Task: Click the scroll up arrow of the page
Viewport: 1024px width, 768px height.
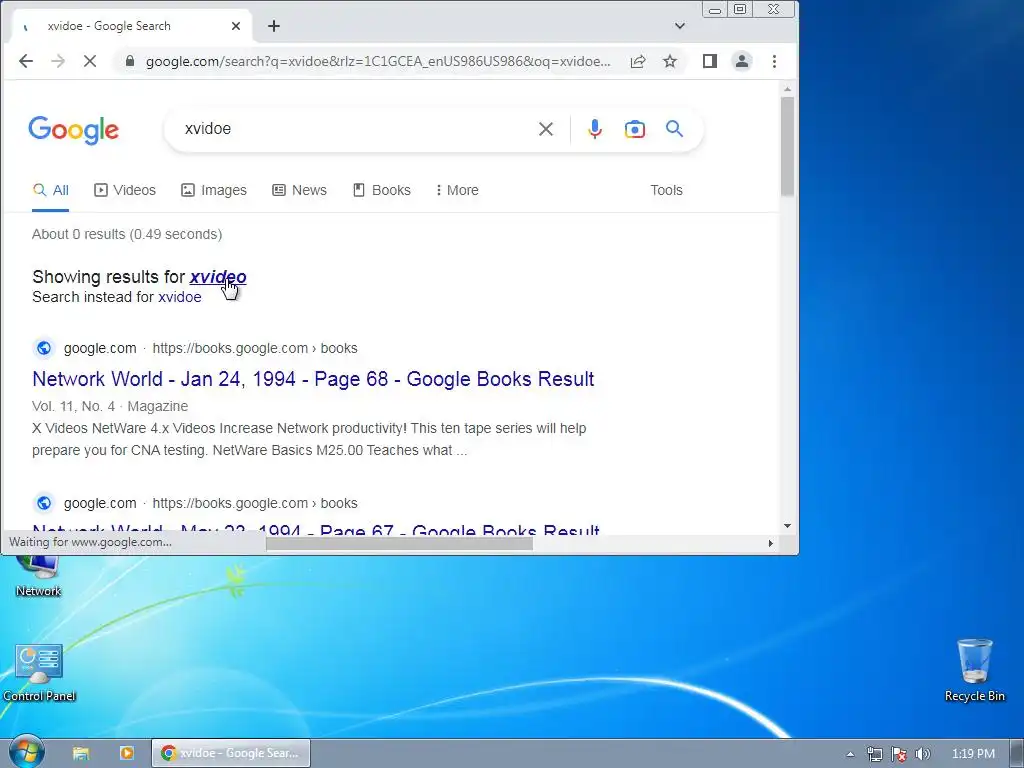Action: (787, 89)
